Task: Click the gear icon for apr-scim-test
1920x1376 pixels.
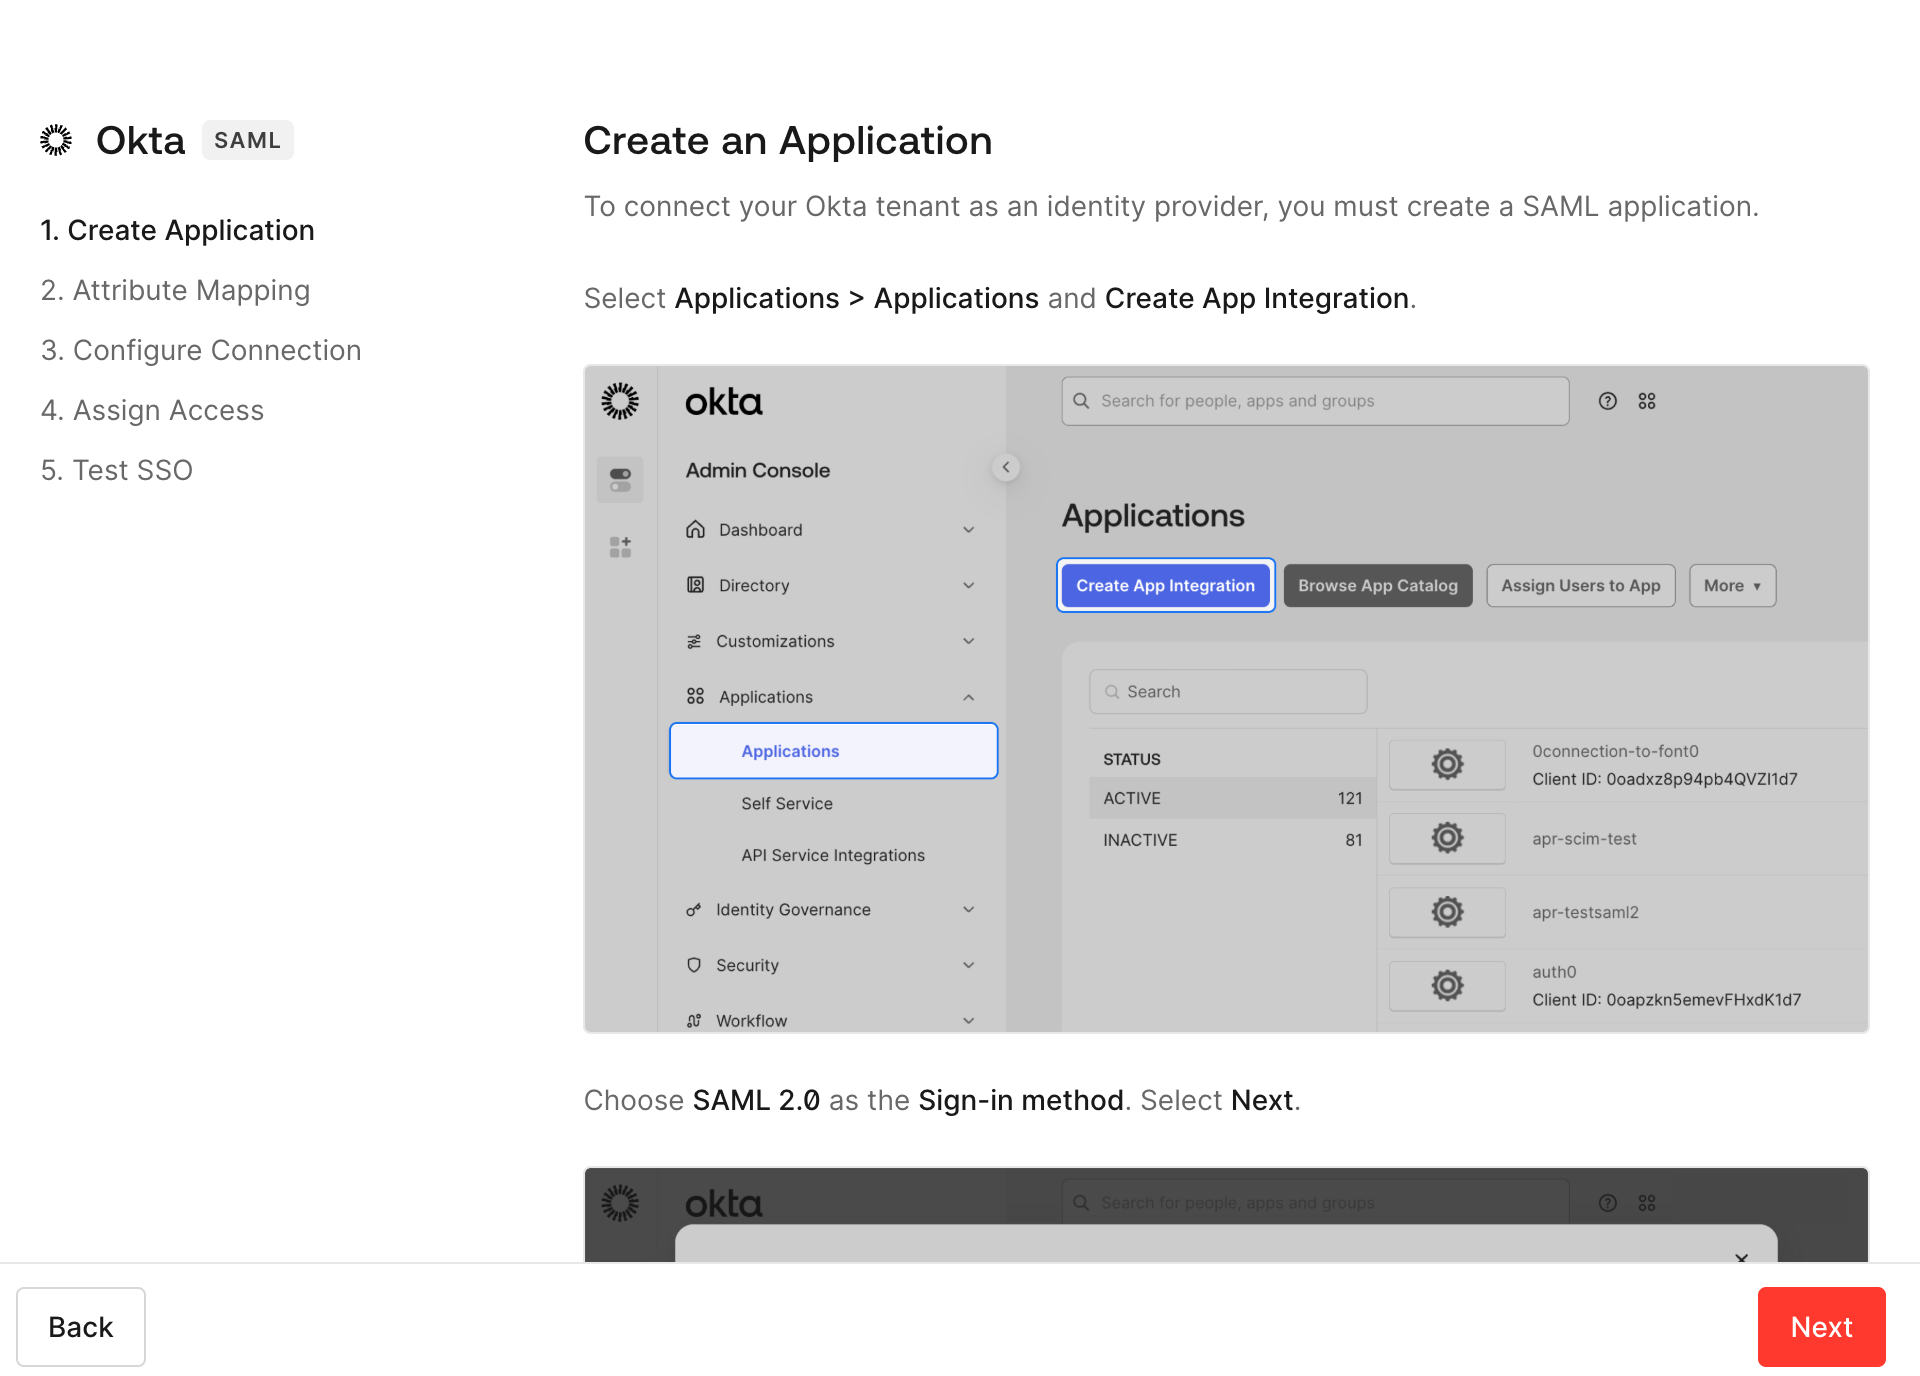Action: 1447,838
